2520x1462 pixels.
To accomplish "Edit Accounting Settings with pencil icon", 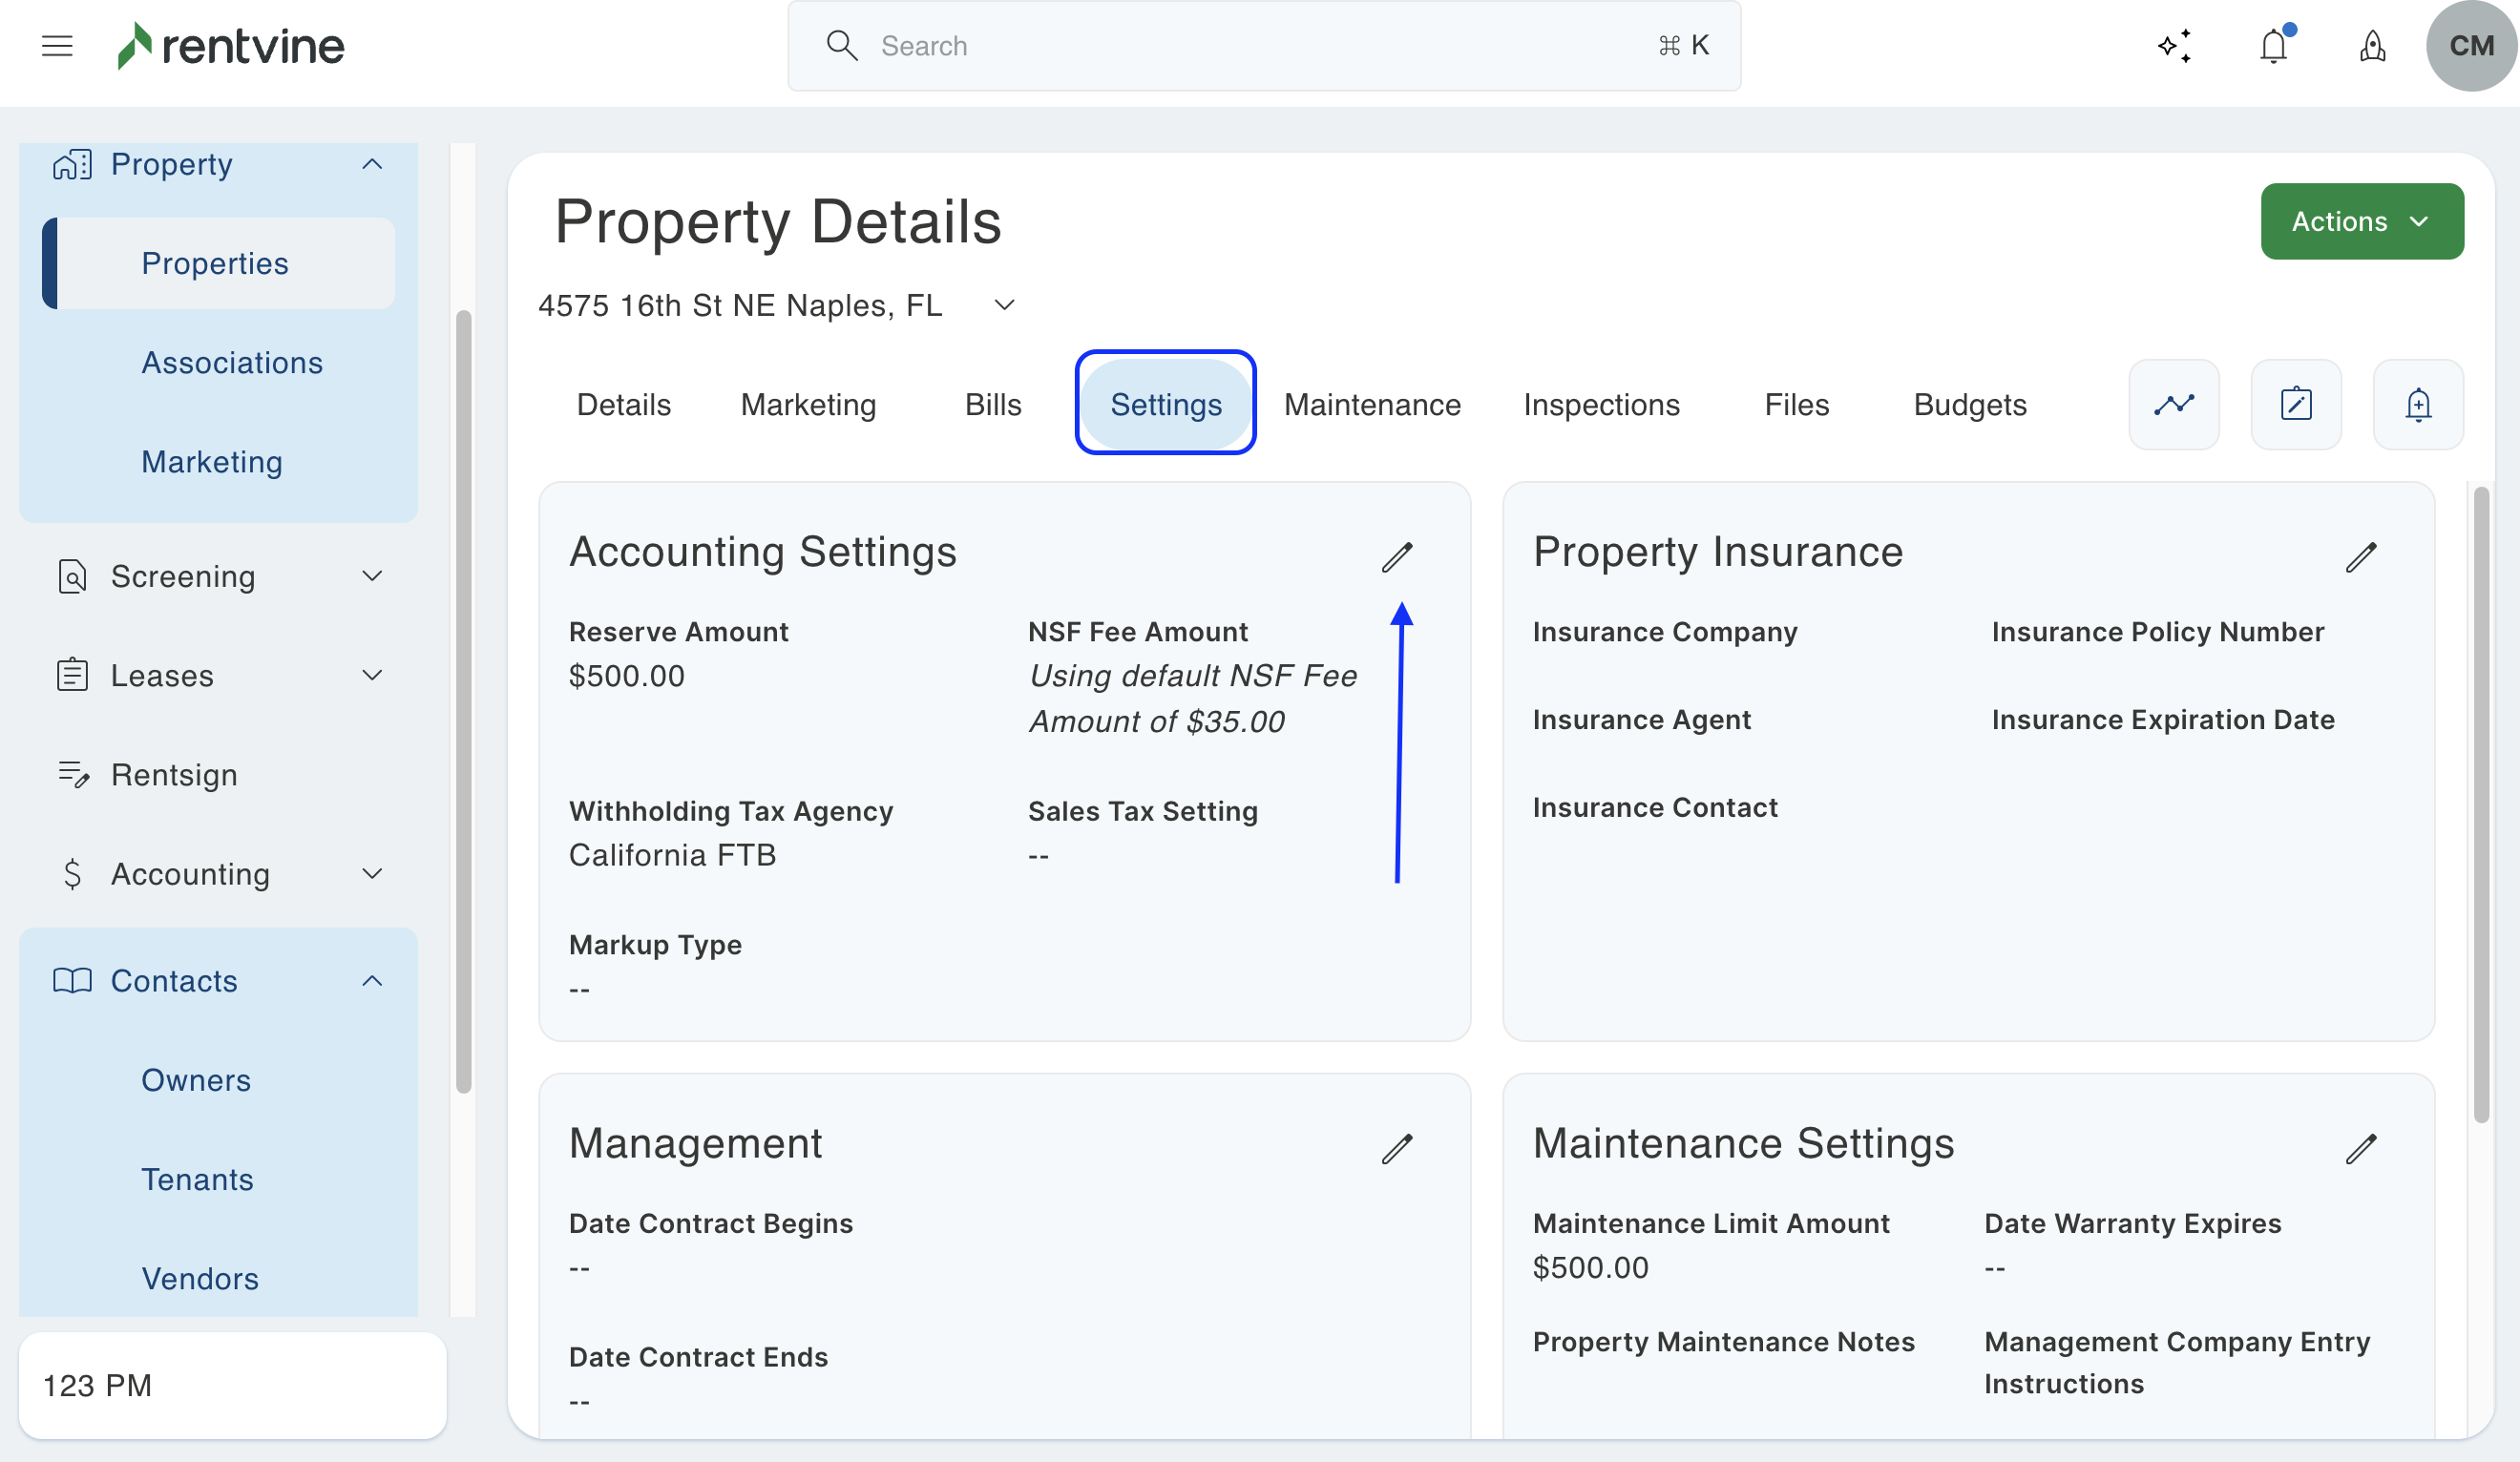I will pyautogui.click(x=1397, y=557).
